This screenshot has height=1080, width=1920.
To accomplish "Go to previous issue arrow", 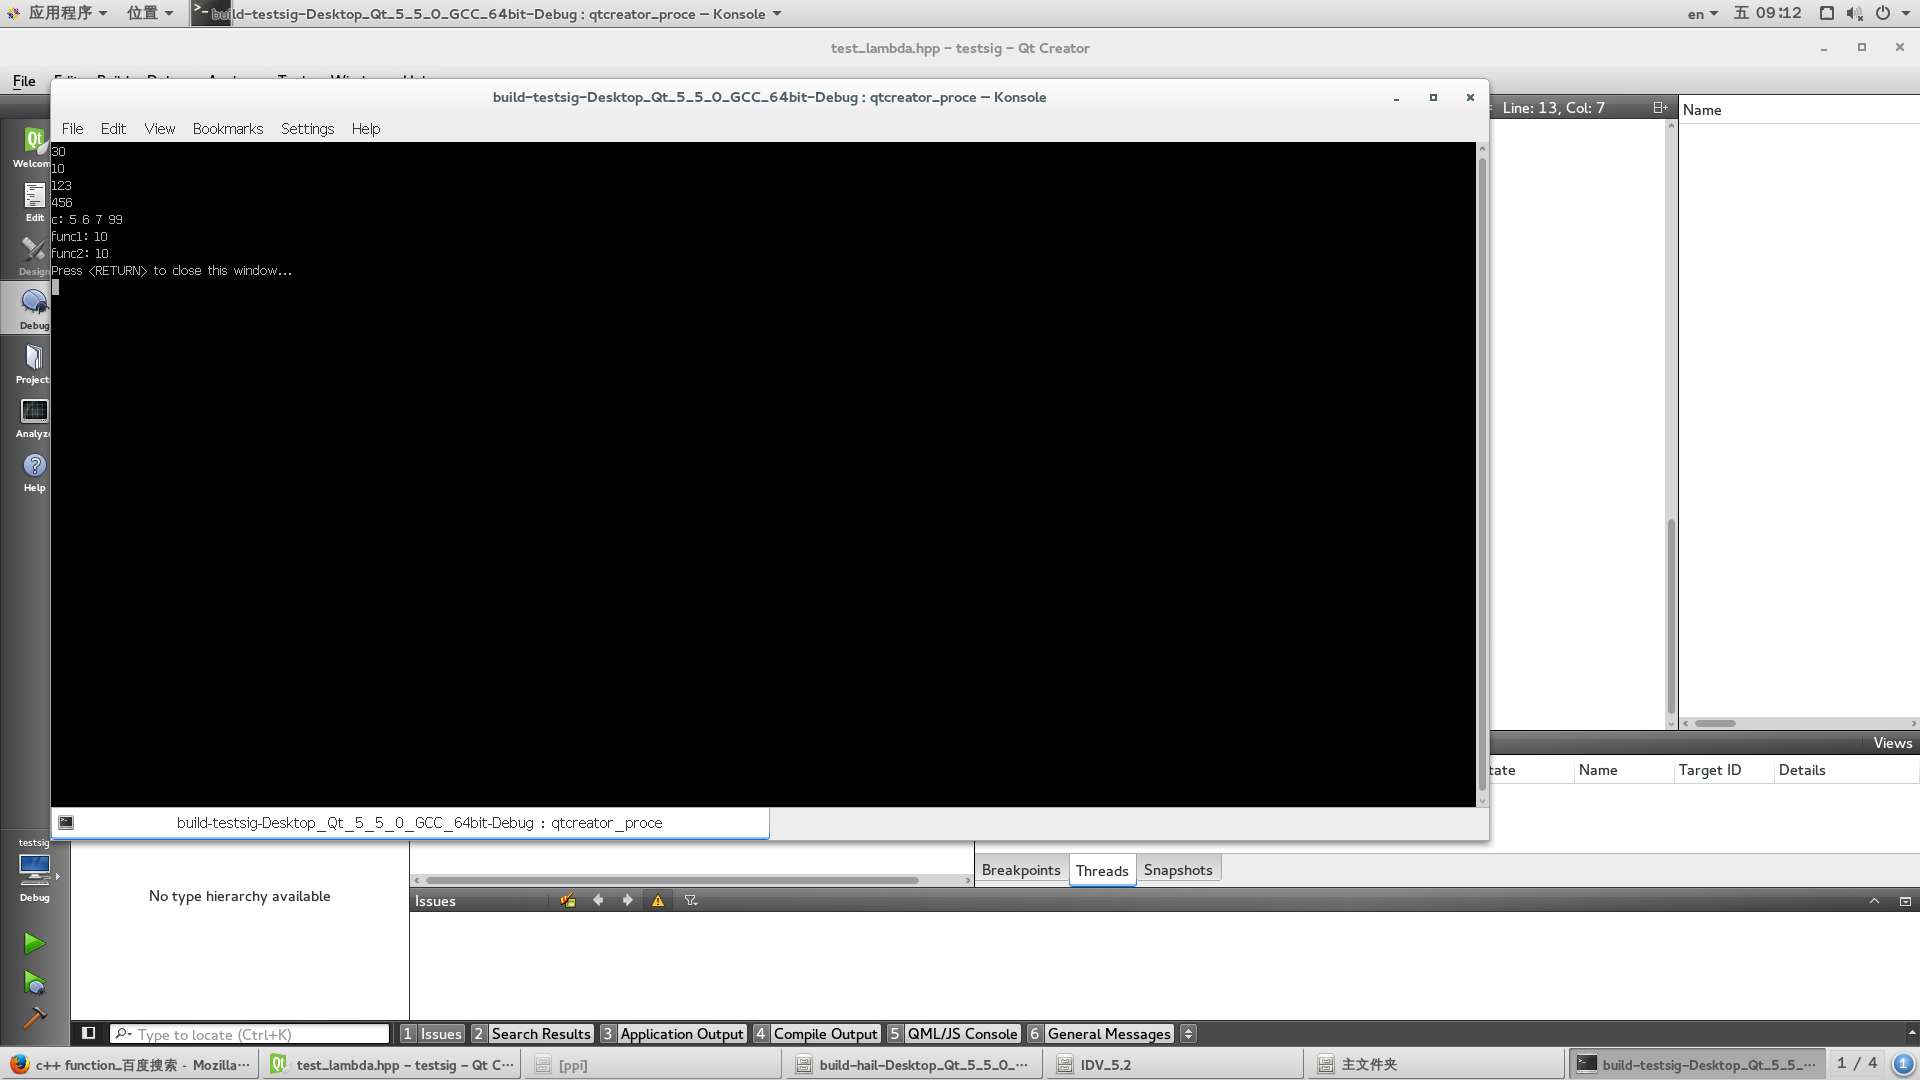I will [x=598, y=900].
